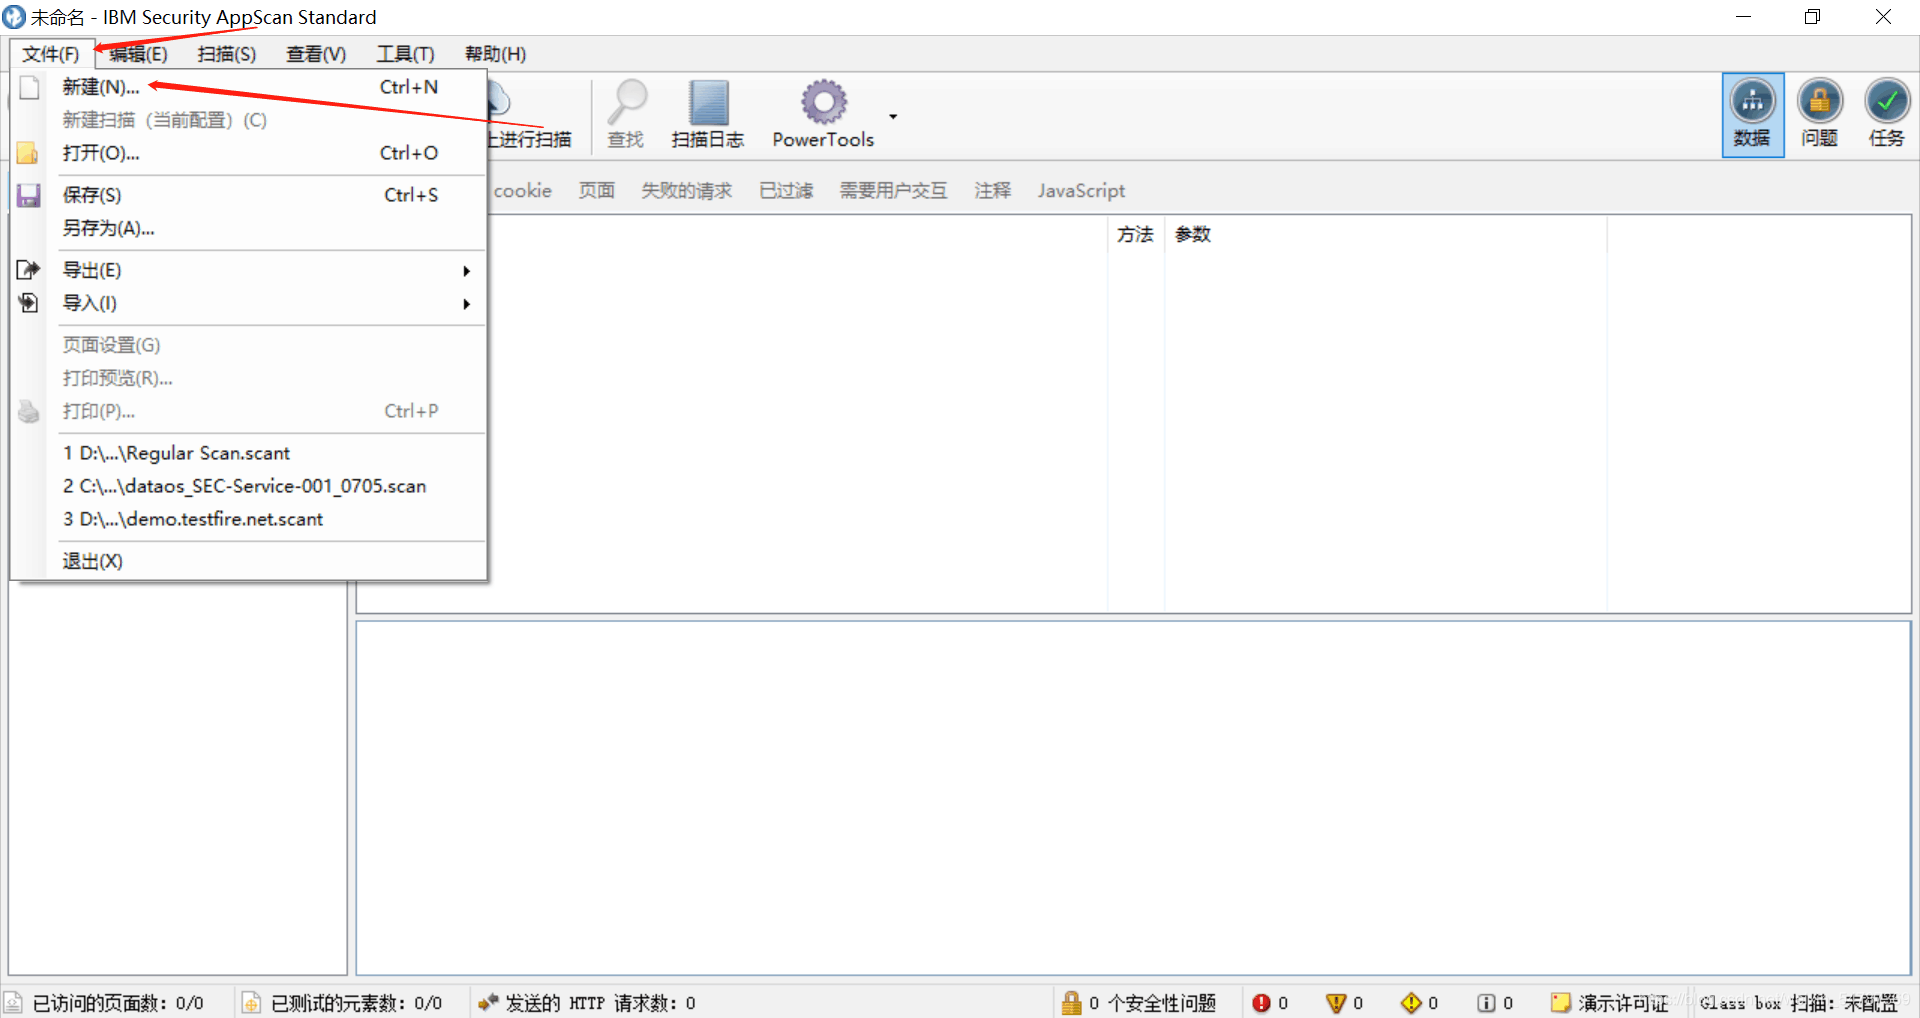Open the 工具(T) menu
This screenshot has width=1920, height=1018.
[405, 54]
